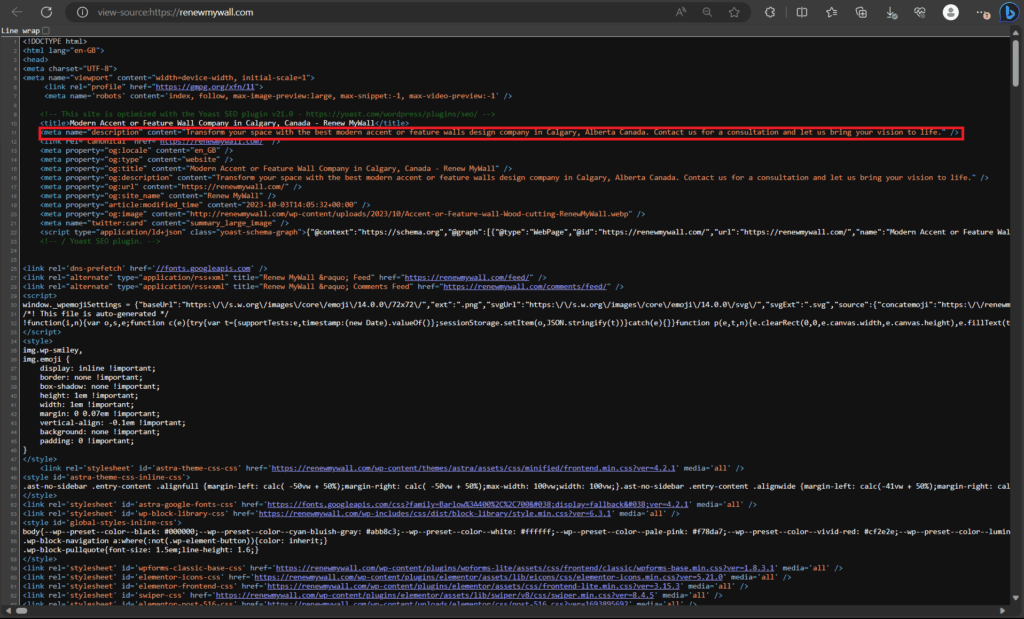Add page to favorites with star icon

click(734, 12)
